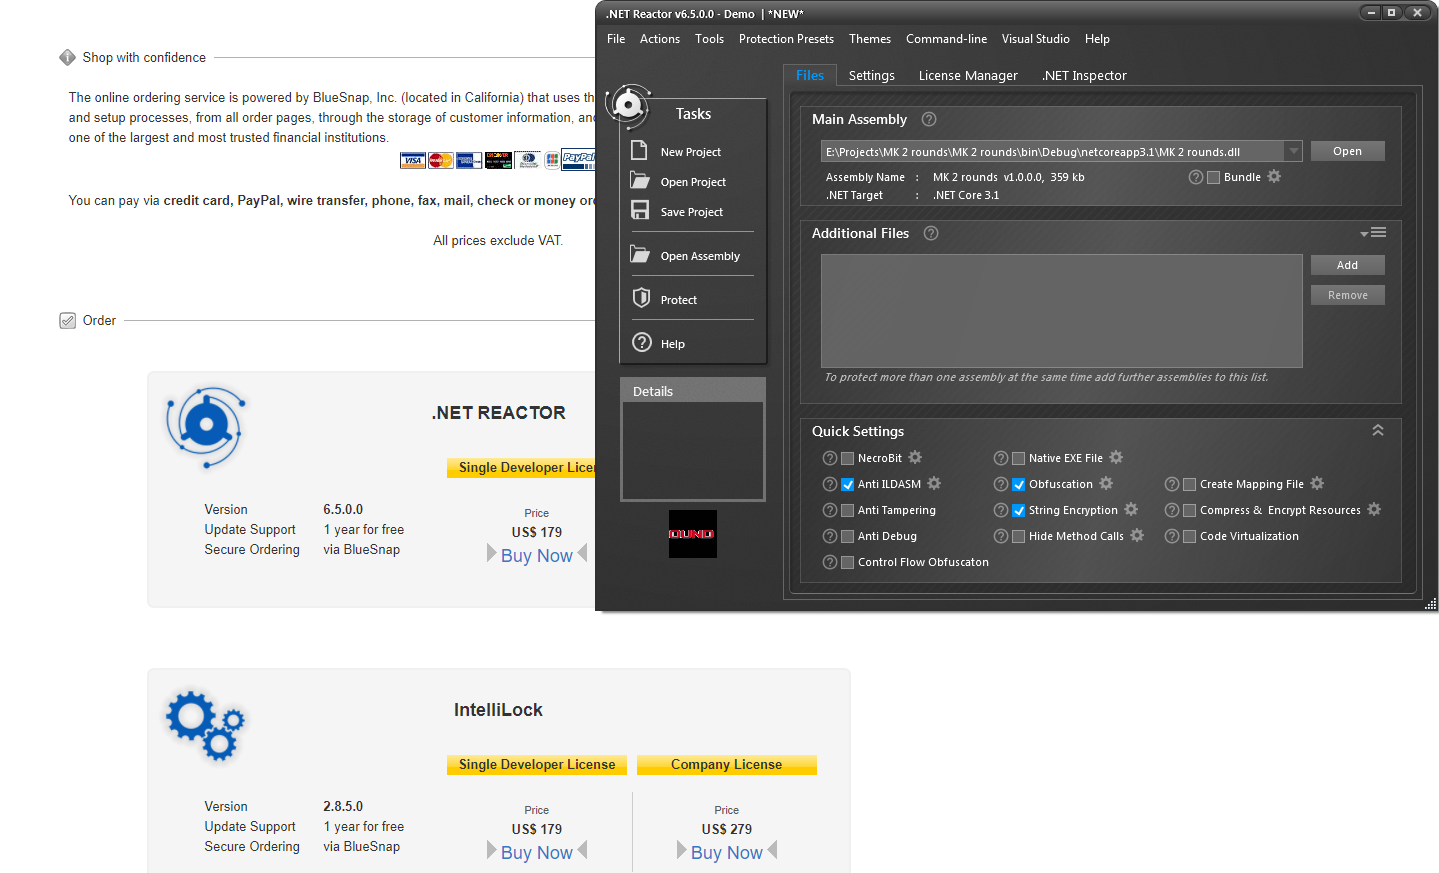This screenshot has width=1439, height=873.
Task: Click Buy Now for IntelliLock Company License
Action: tap(727, 852)
